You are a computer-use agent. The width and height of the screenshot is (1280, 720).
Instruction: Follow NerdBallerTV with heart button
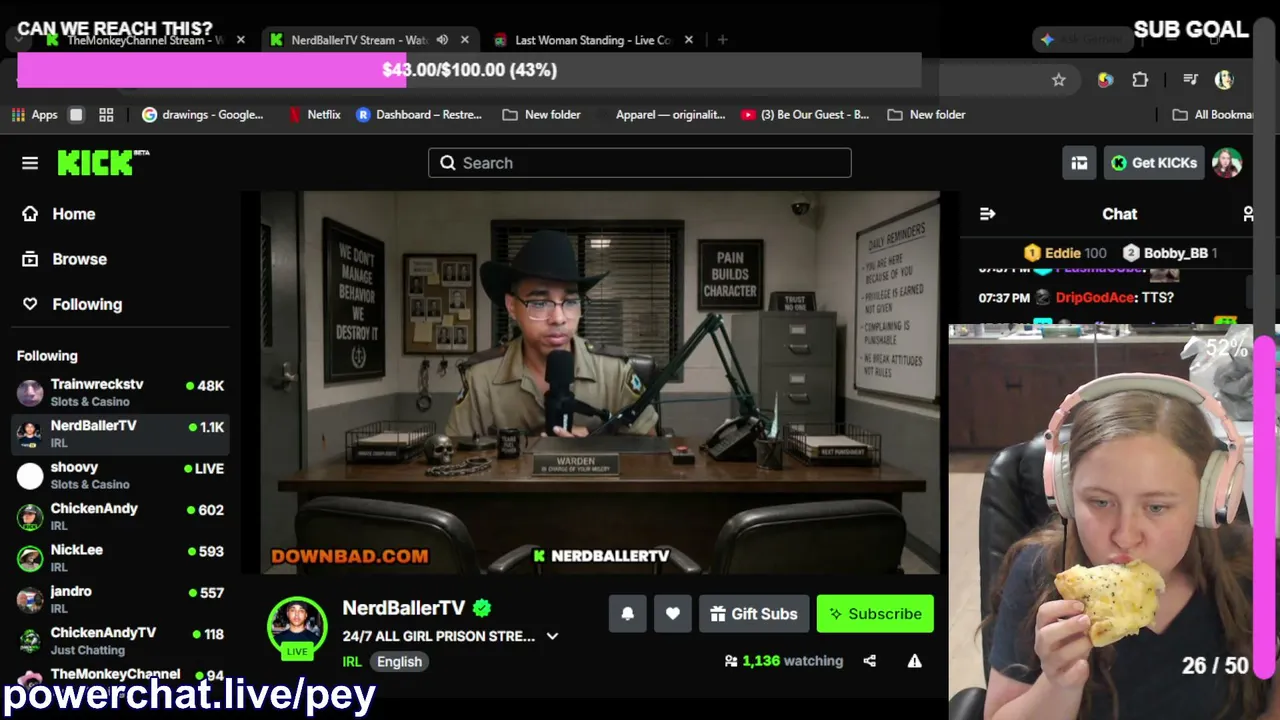click(x=673, y=614)
